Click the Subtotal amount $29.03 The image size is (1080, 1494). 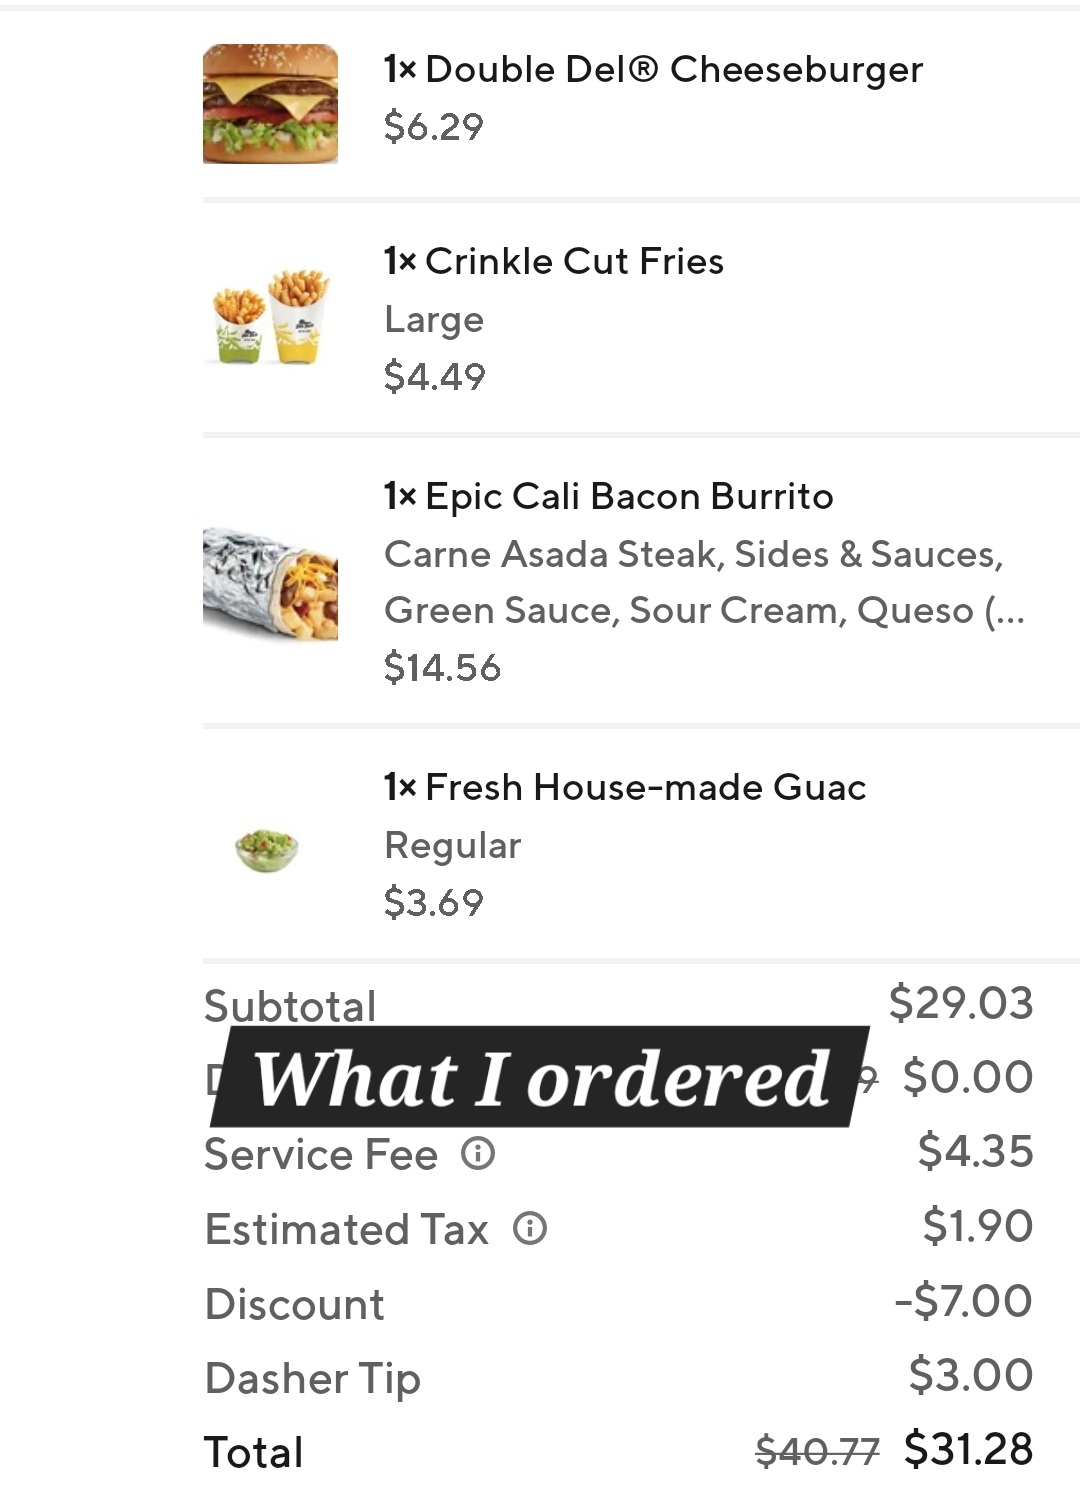pos(960,1003)
